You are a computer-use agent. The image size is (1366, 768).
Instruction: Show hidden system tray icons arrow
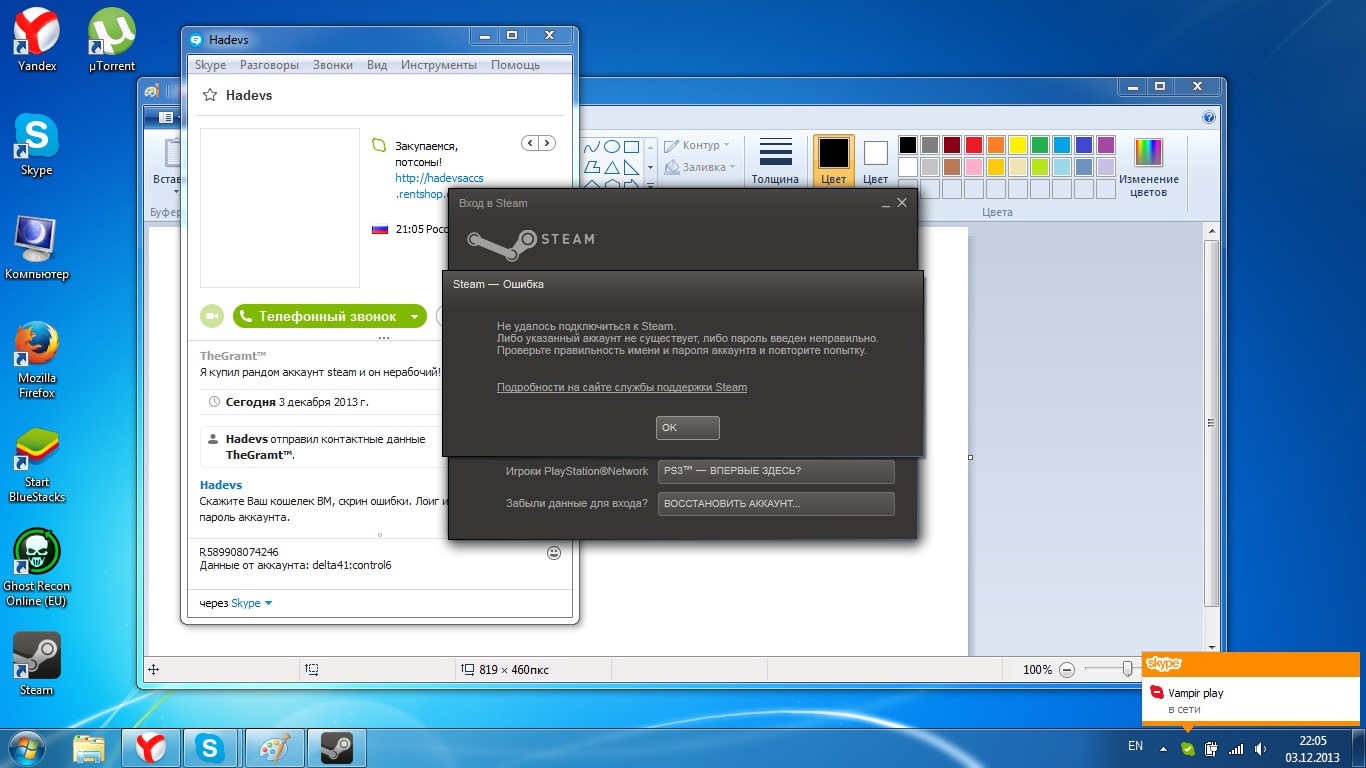(1163, 748)
